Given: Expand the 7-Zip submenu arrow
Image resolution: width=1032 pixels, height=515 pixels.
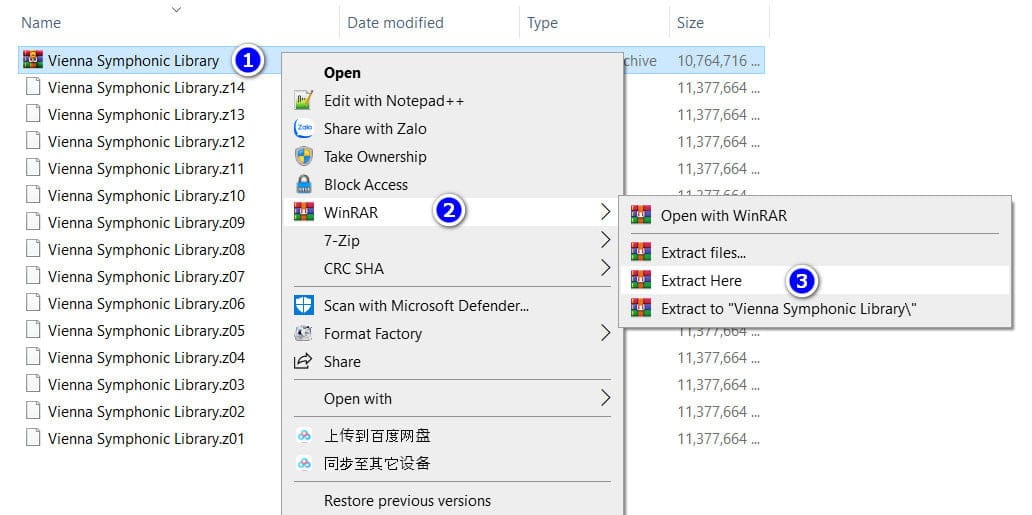Looking at the screenshot, I should point(606,240).
